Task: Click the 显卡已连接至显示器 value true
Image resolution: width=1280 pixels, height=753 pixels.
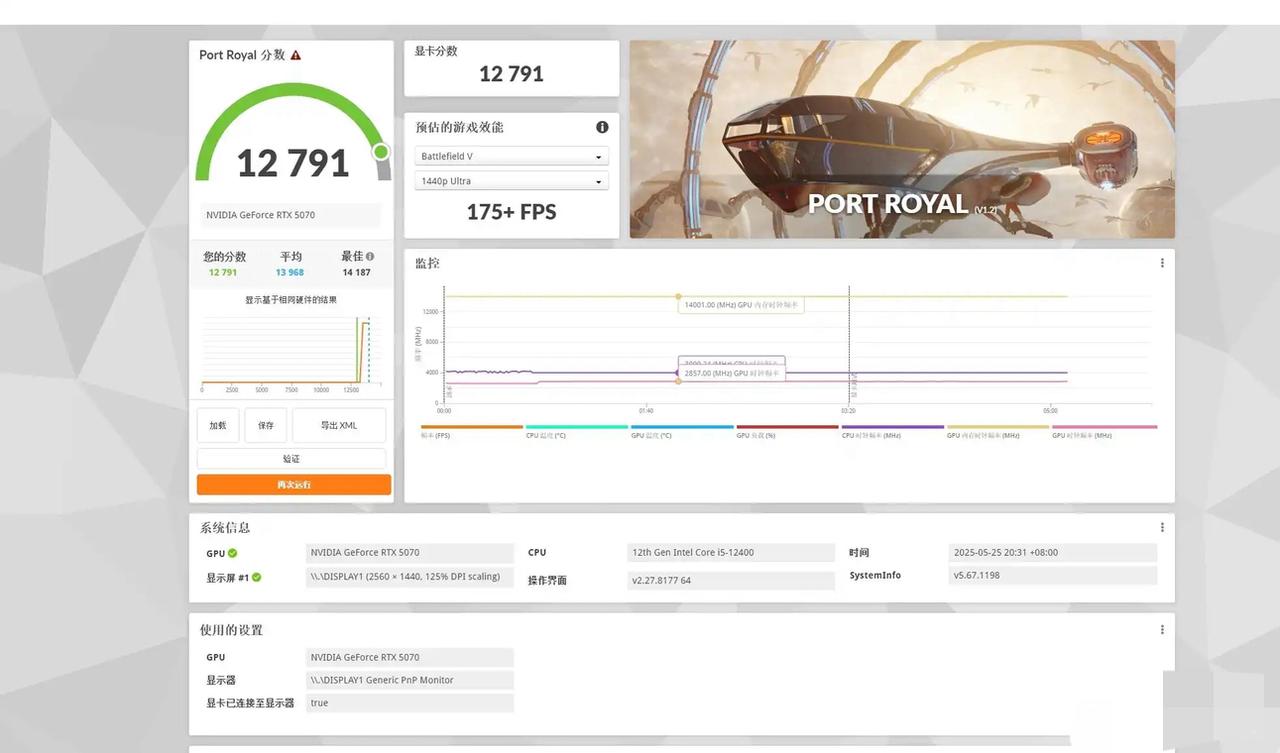Action: tap(410, 703)
